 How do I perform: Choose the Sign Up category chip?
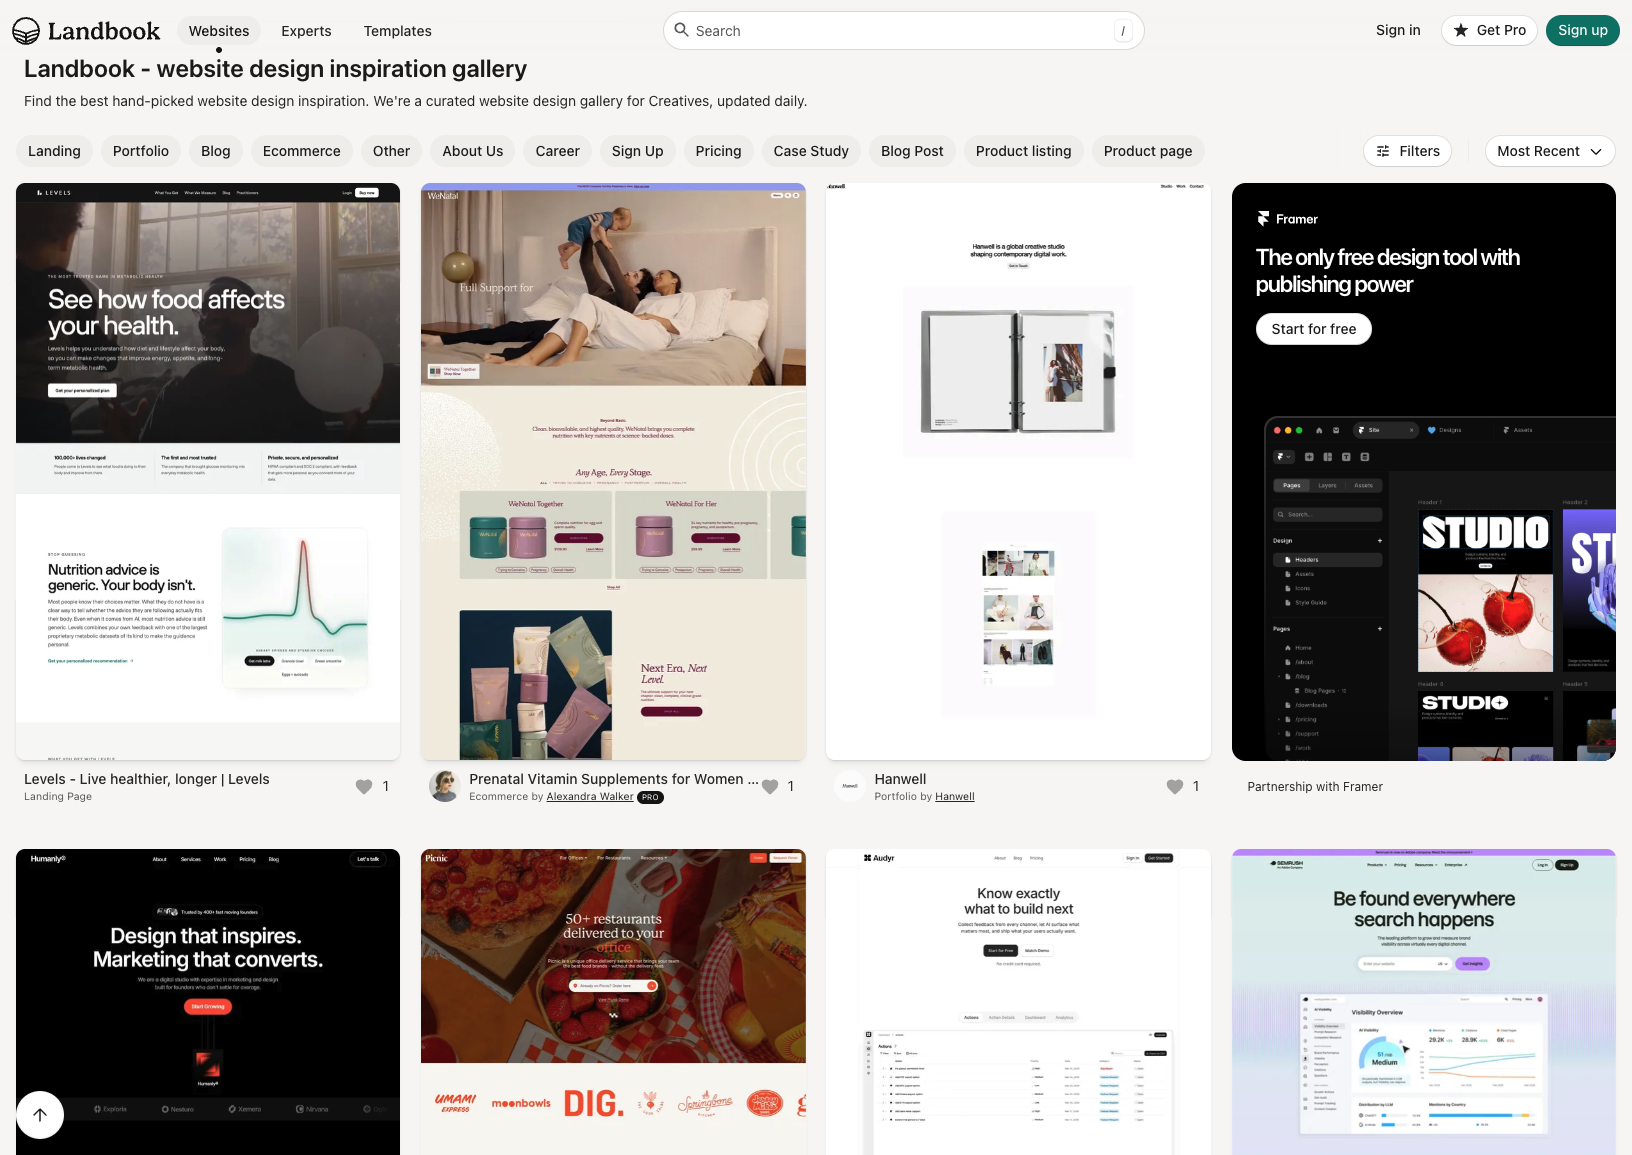(x=638, y=151)
